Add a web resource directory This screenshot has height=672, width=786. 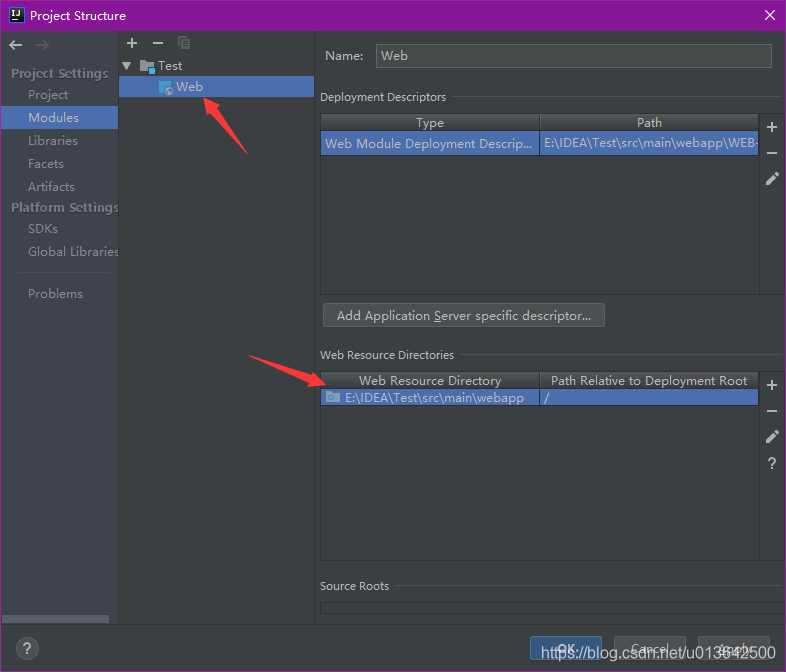coord(772,385)
